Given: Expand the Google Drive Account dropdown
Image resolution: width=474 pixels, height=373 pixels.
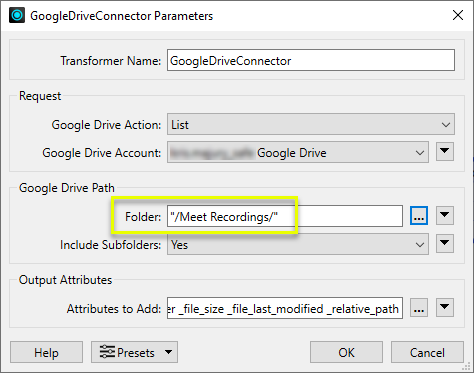Looking at the screenshot, I should (x=298, y=152).
